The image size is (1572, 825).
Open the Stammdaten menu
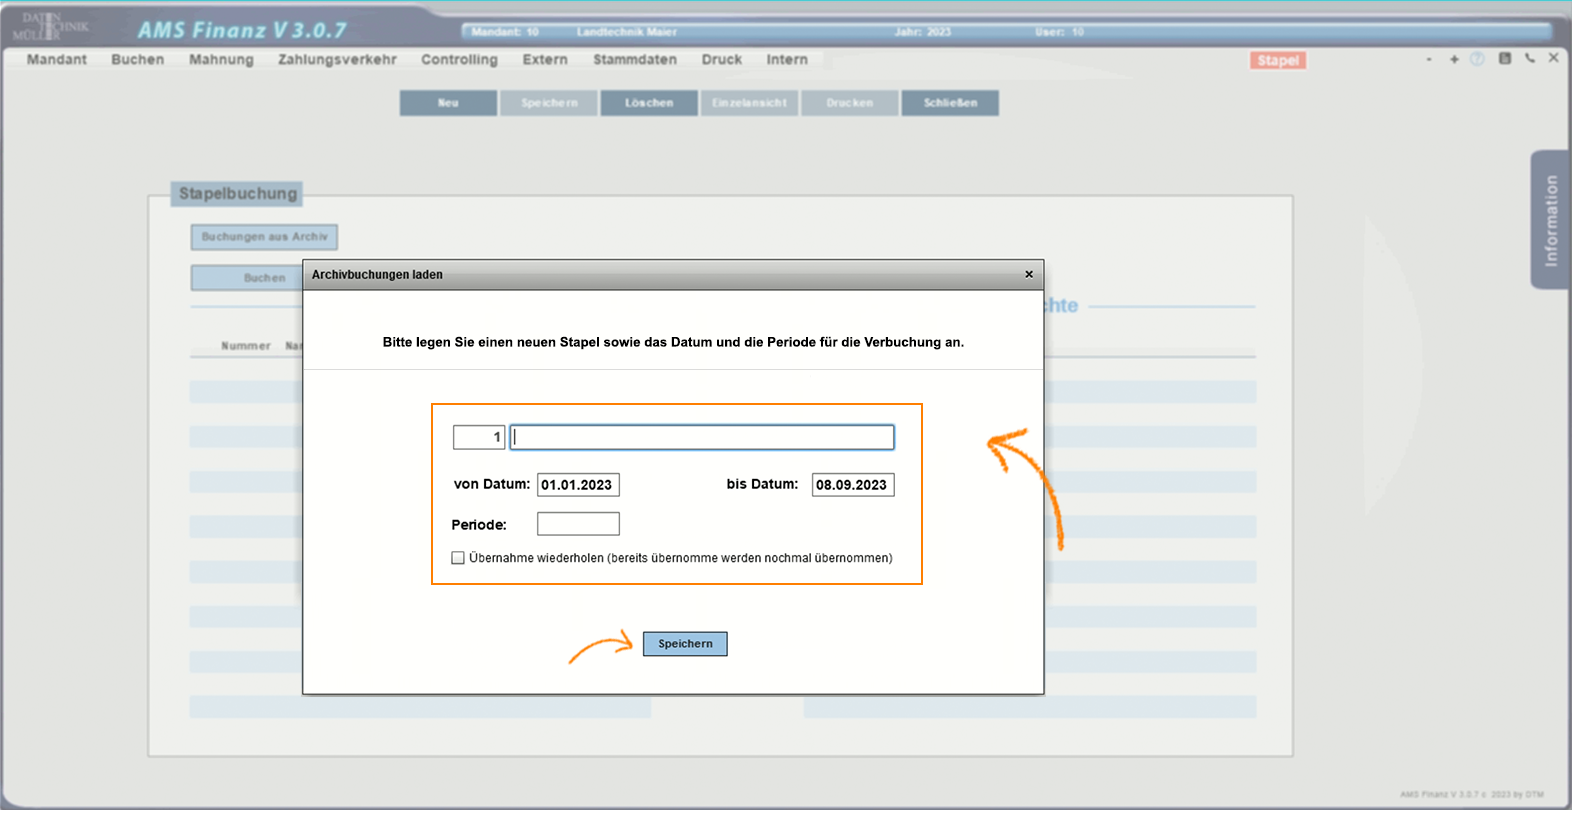coord(634,60)
